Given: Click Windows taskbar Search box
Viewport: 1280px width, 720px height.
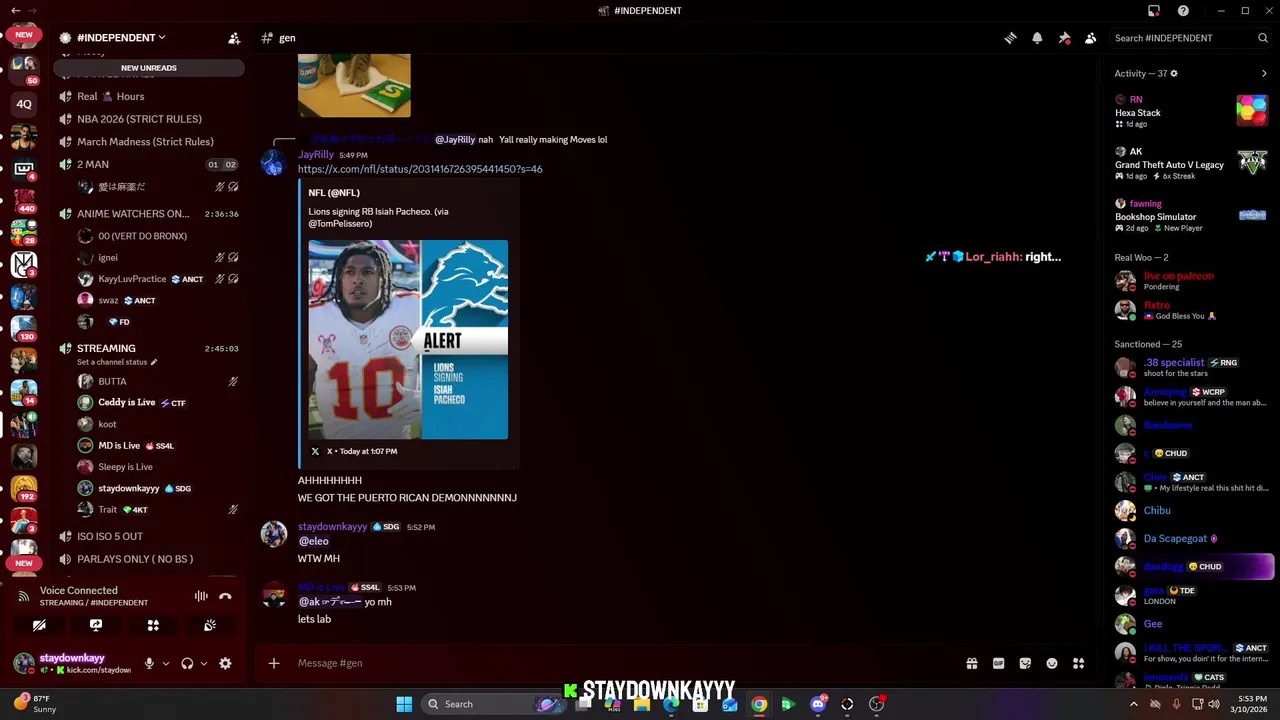Looking at the screenshot, I should (495, 704).
